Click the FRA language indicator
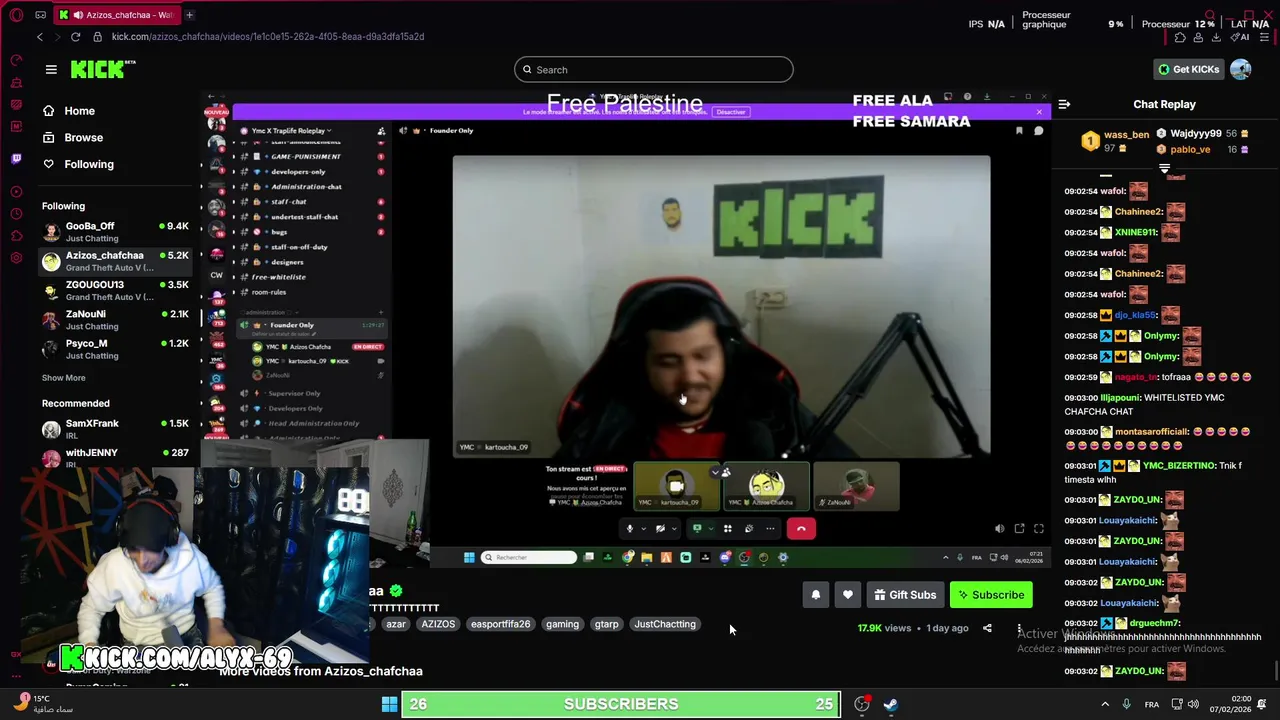This screenshot has height=720, width=1280. click(x=1152, y=704)
